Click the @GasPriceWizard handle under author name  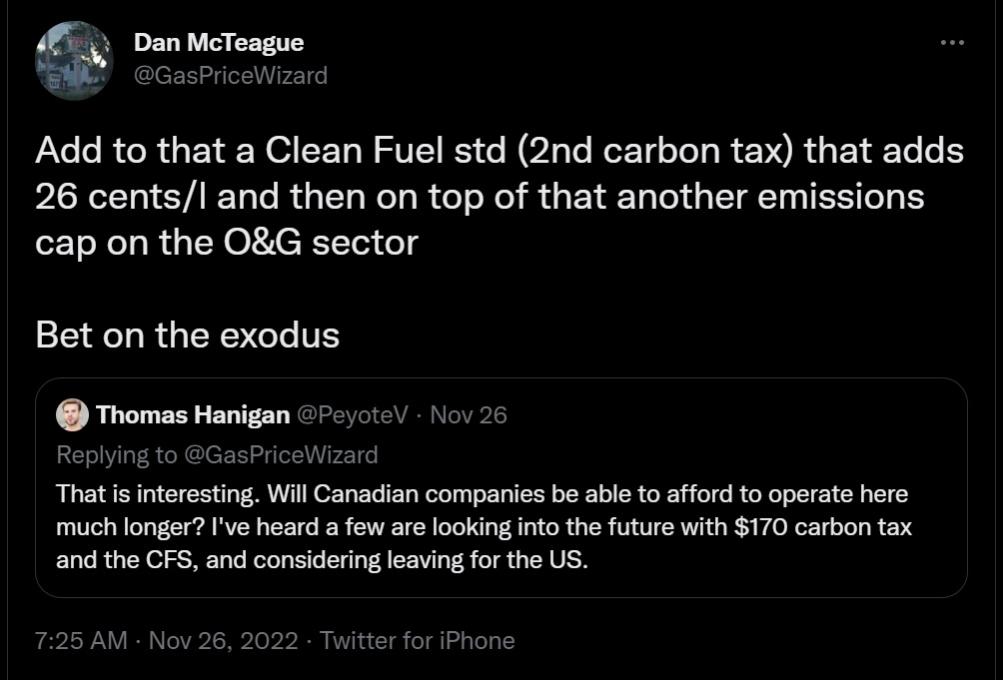(x=230, y=75)
